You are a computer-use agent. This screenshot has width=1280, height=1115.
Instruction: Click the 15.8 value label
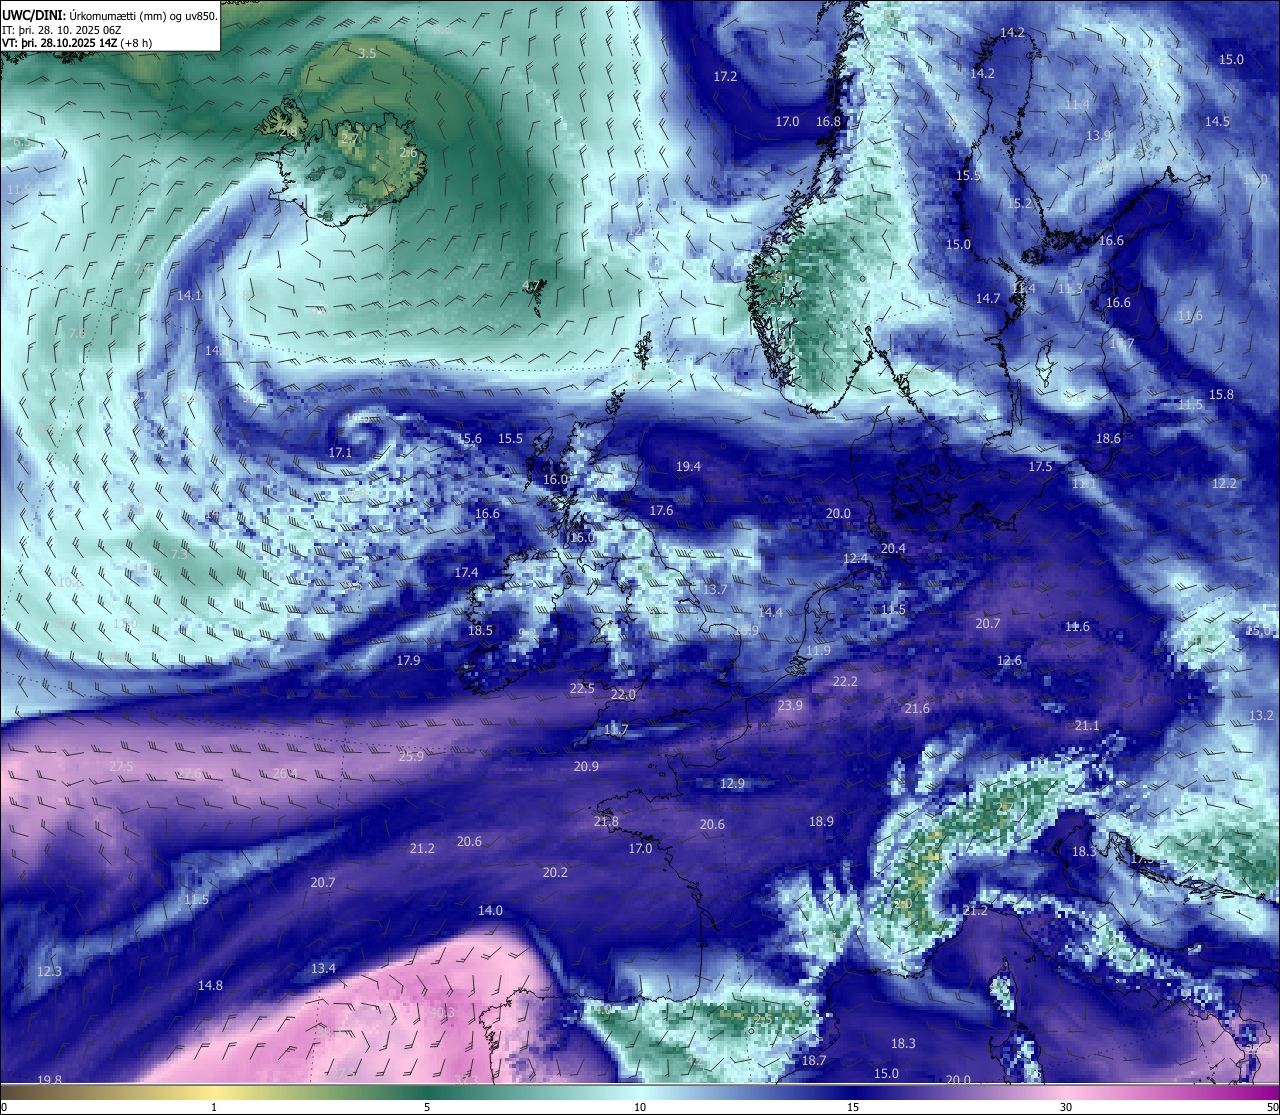click(1221, 394)
